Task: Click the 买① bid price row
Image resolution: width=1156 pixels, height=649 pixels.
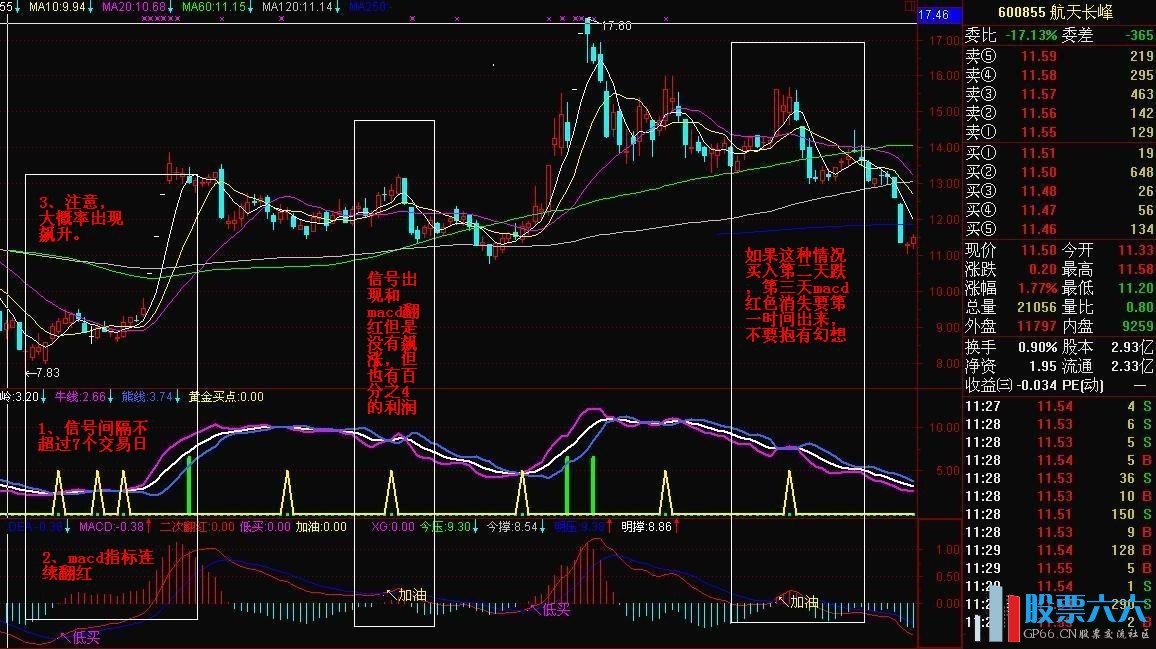Action: click(x=1058, y=153)
